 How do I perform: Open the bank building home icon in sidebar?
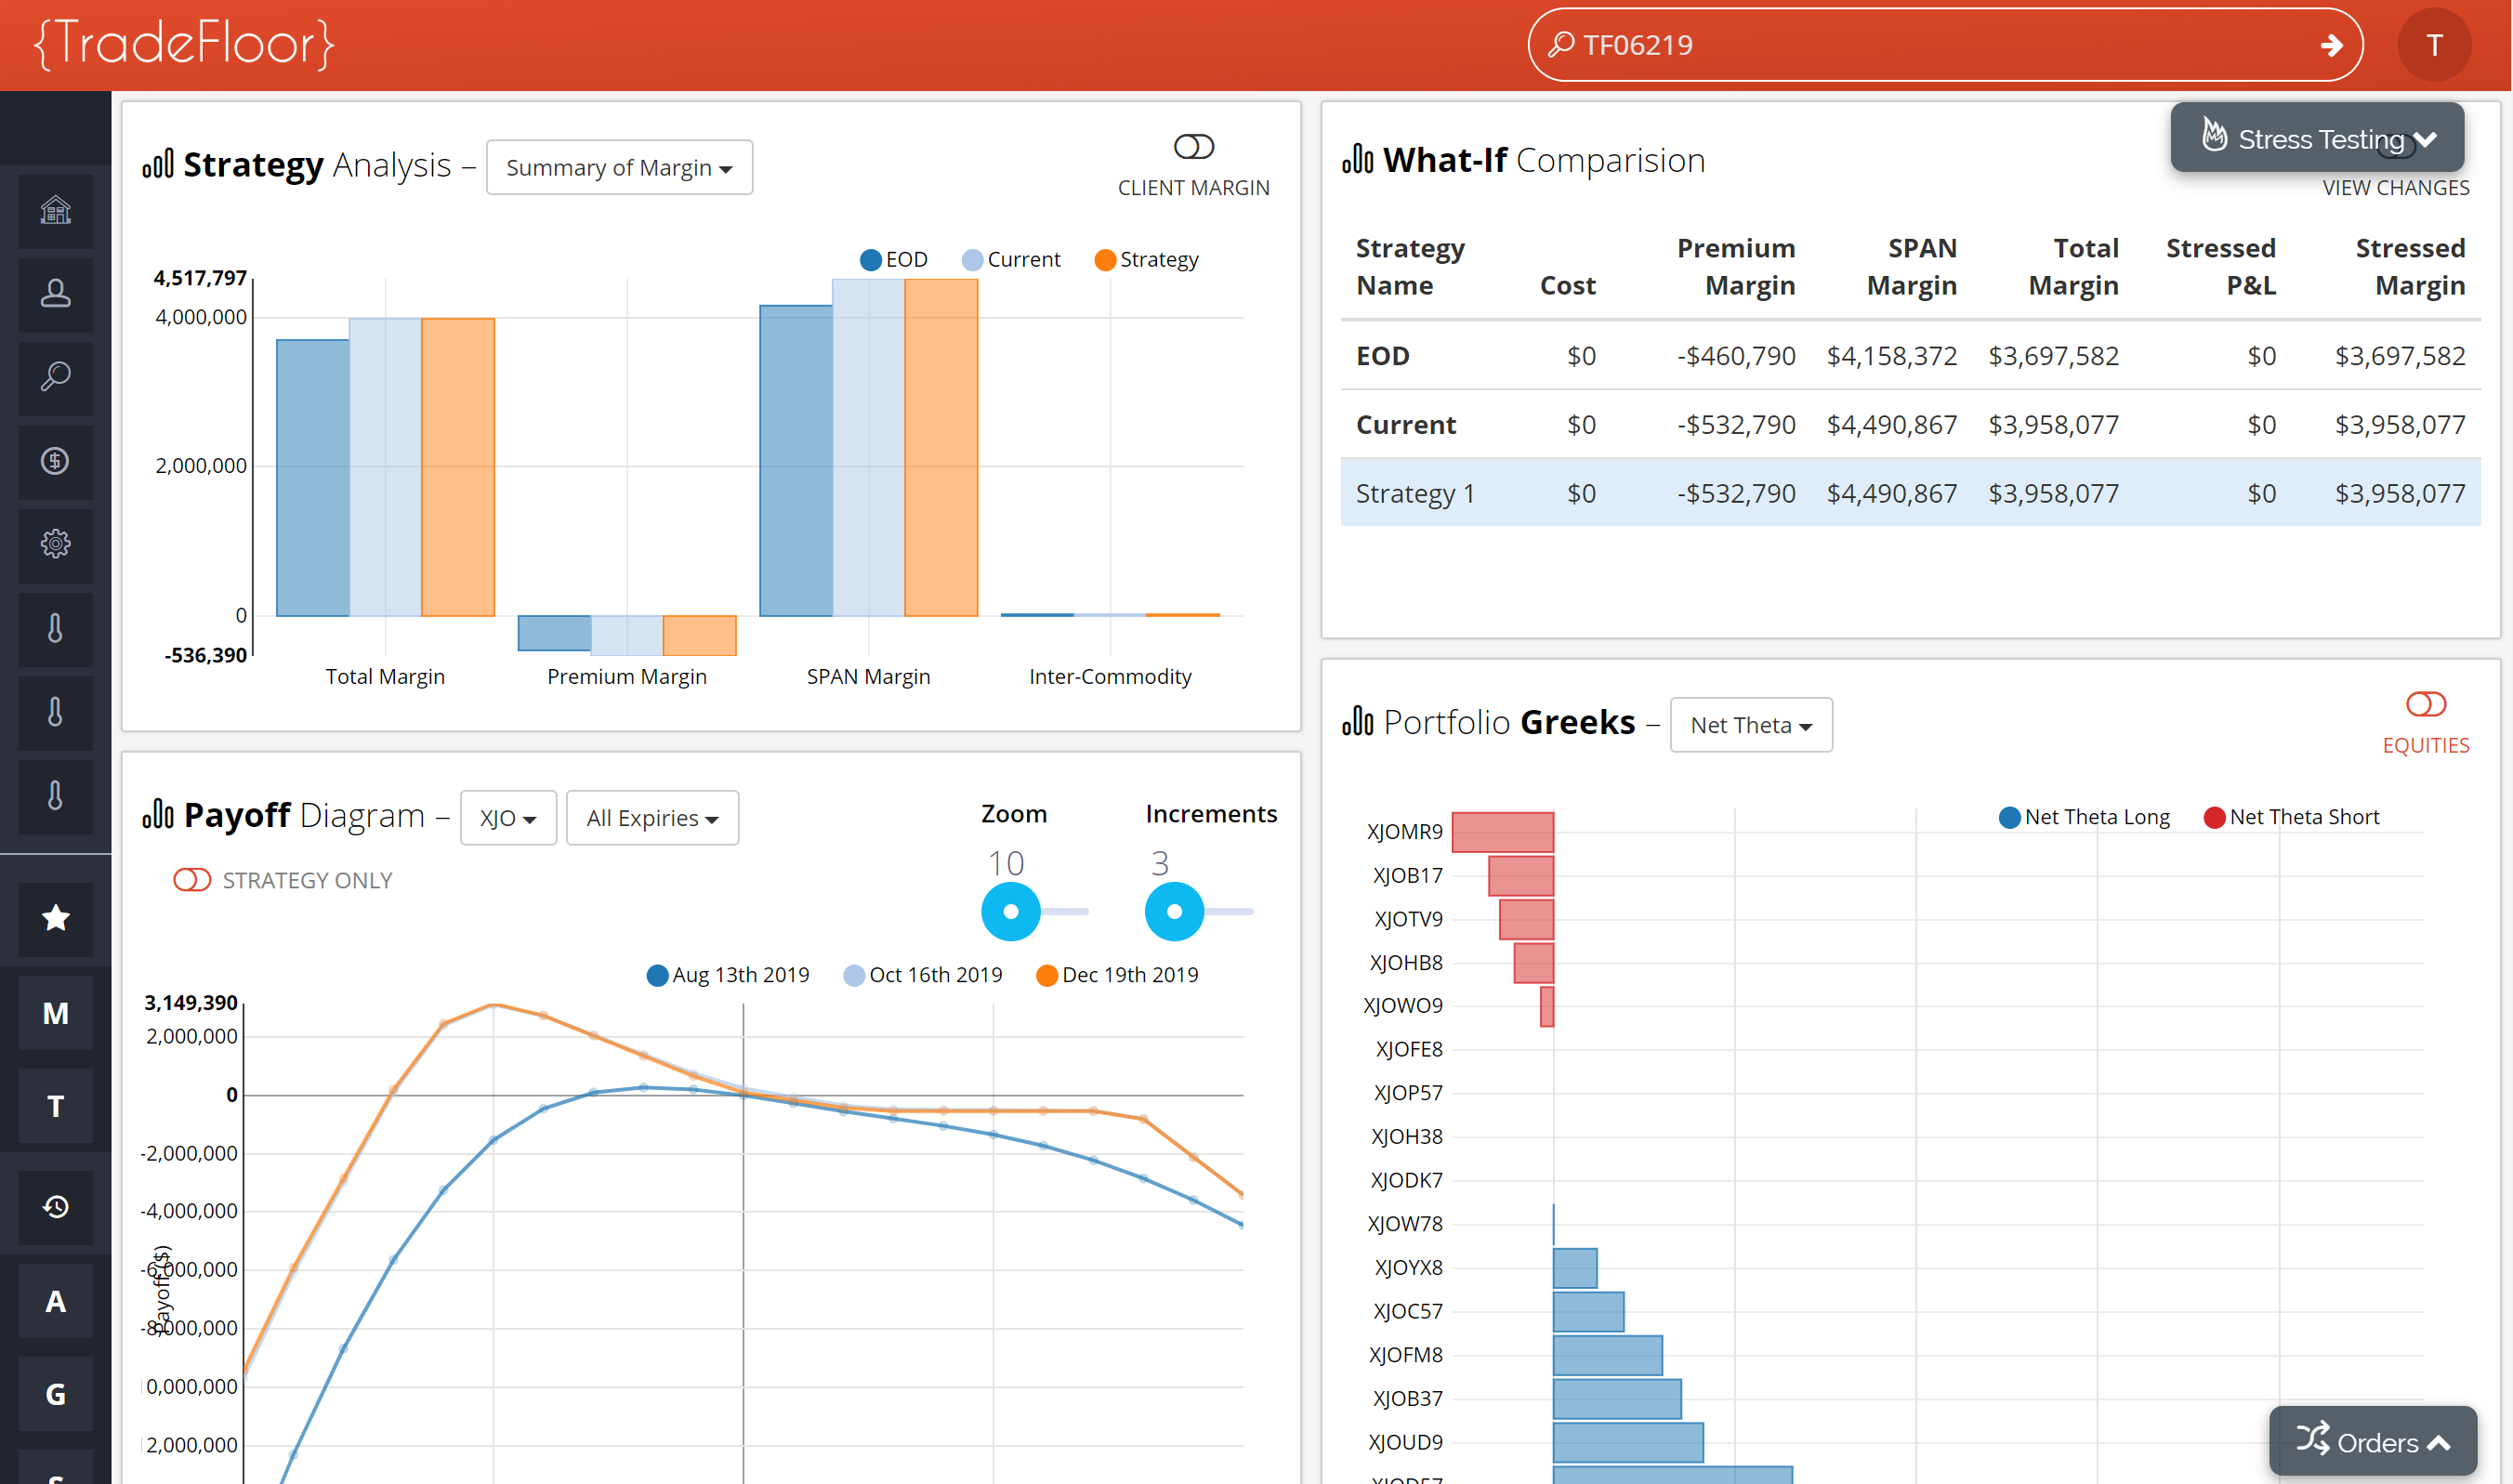coord(55,211)
